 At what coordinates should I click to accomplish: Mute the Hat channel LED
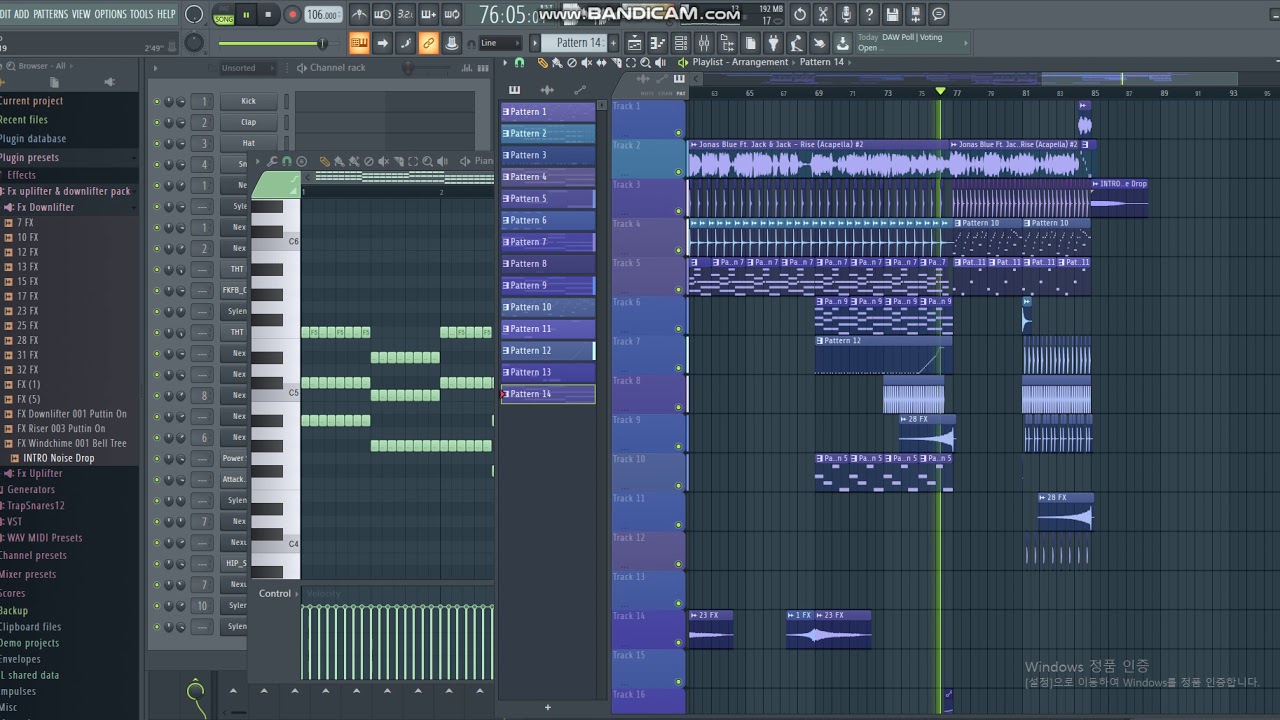(157, 143)
